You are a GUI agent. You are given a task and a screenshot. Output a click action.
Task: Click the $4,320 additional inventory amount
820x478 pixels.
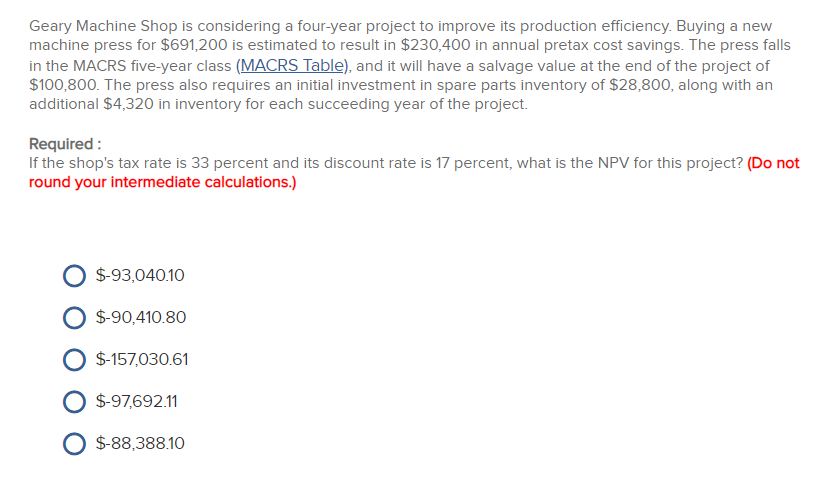tap(129, 104)
